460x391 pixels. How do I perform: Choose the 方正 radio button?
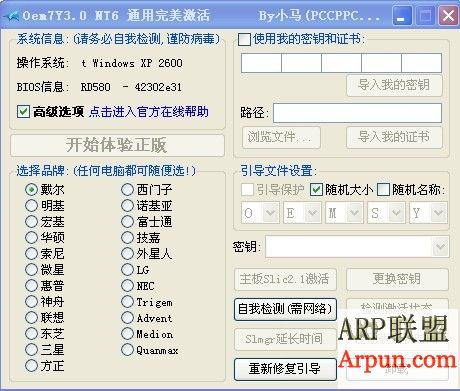[31, 366]
